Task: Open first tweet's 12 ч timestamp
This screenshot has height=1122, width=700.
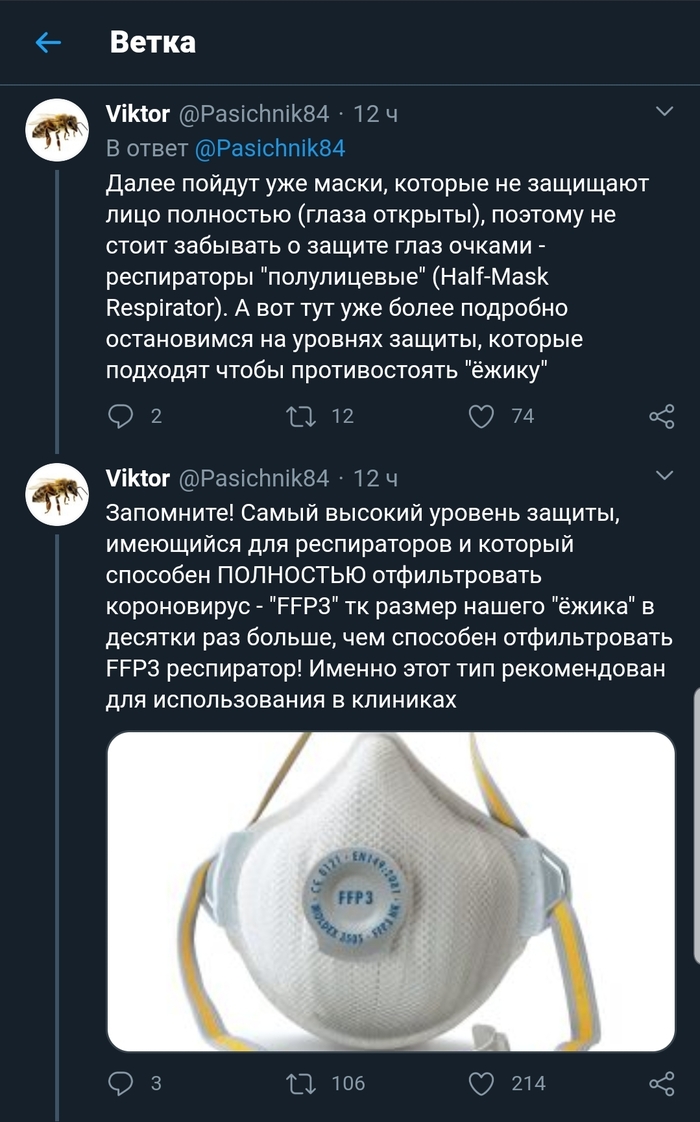Action: (x=377, y=114)
